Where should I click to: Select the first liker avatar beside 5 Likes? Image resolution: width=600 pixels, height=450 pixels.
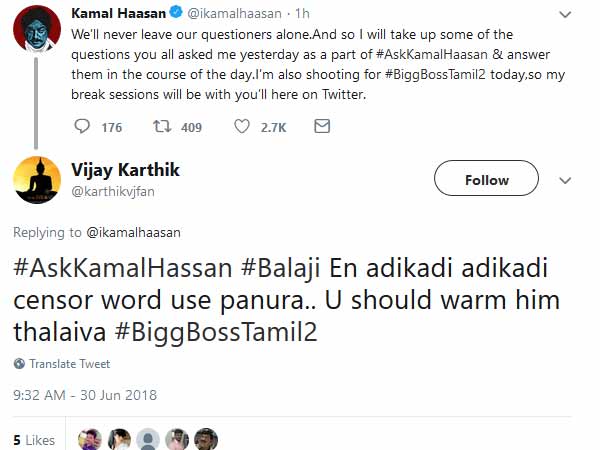click(90, 440)
